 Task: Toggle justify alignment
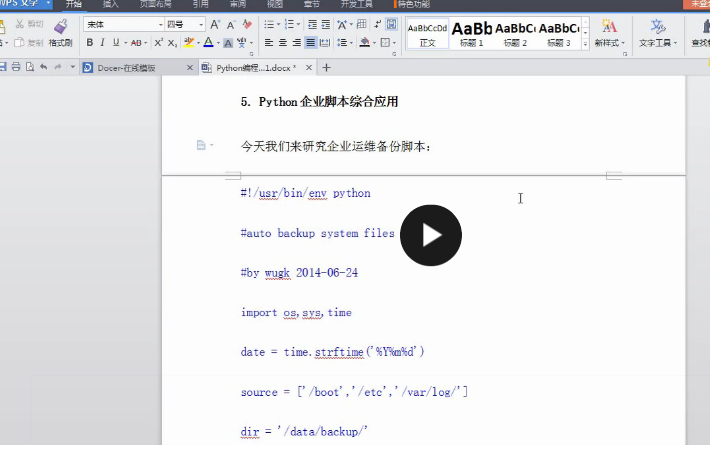(x=311, y=43)
